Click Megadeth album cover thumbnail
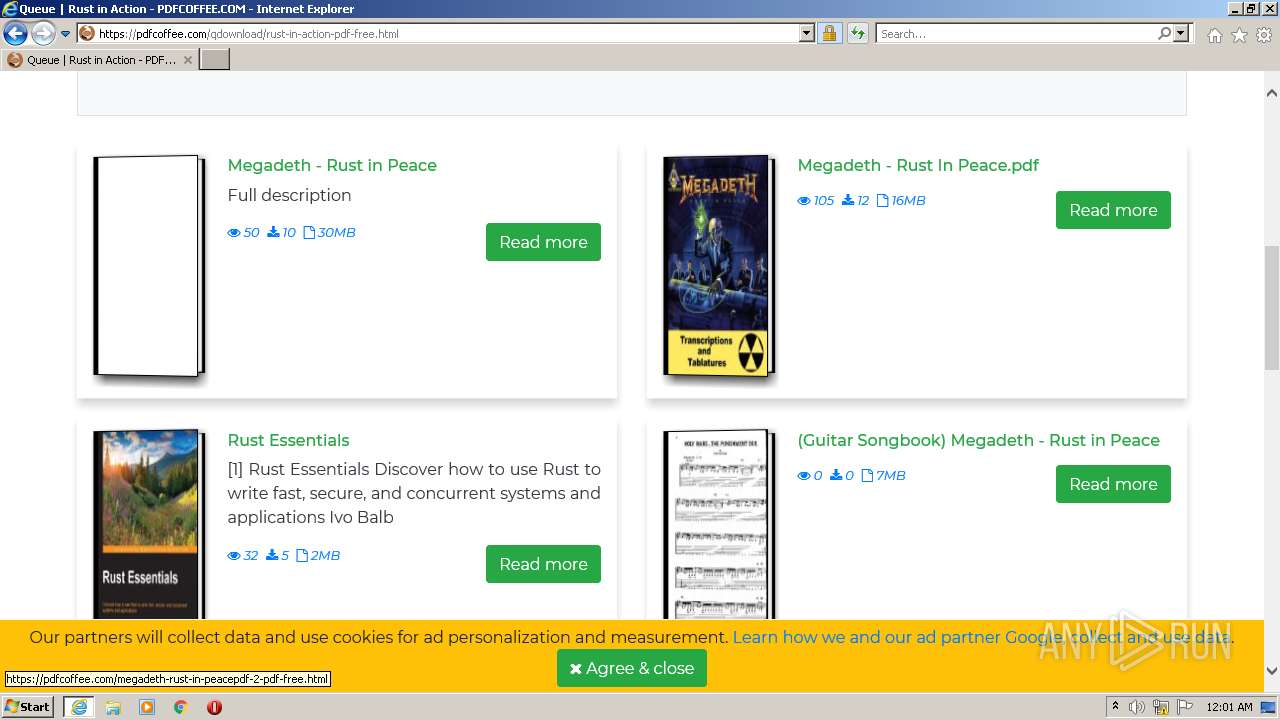This screenshot has height=720, width=1280. click(x=718, y=267)
